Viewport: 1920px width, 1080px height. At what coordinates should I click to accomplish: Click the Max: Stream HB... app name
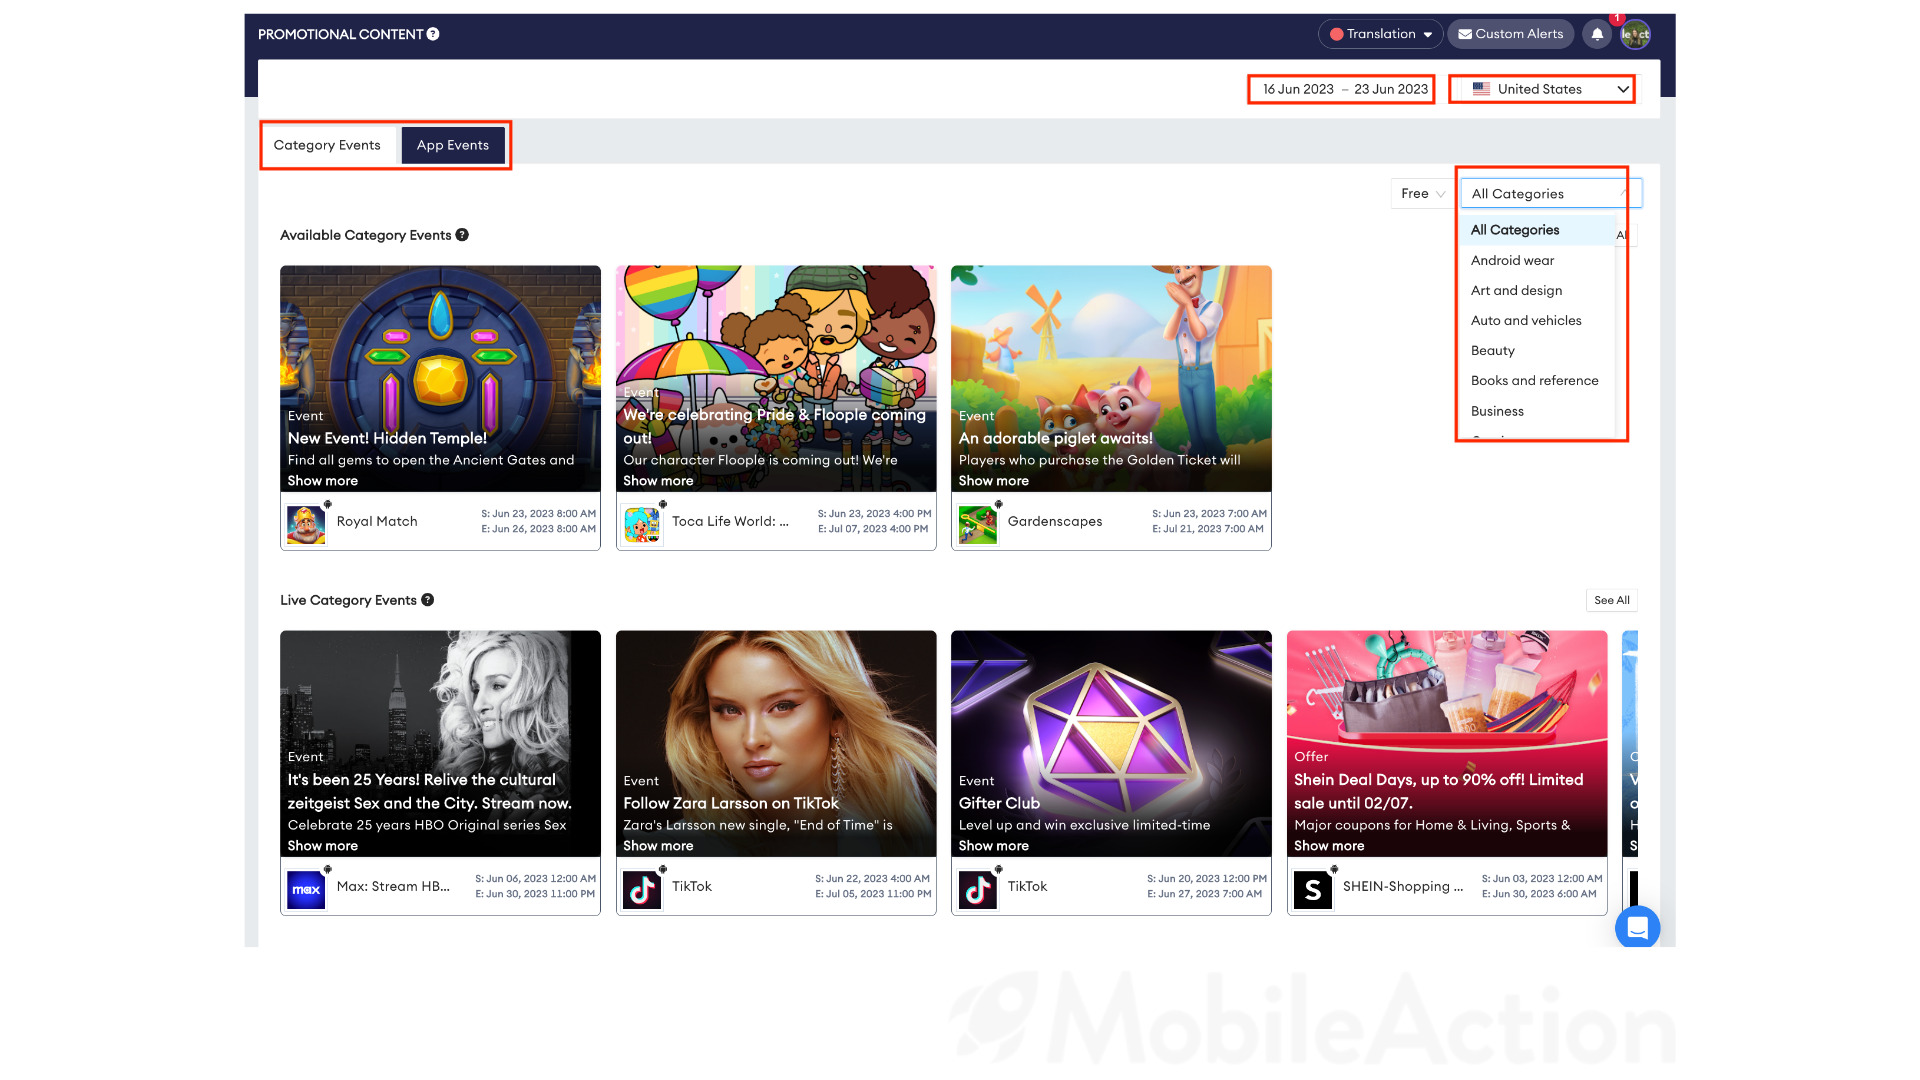[393, 887]
